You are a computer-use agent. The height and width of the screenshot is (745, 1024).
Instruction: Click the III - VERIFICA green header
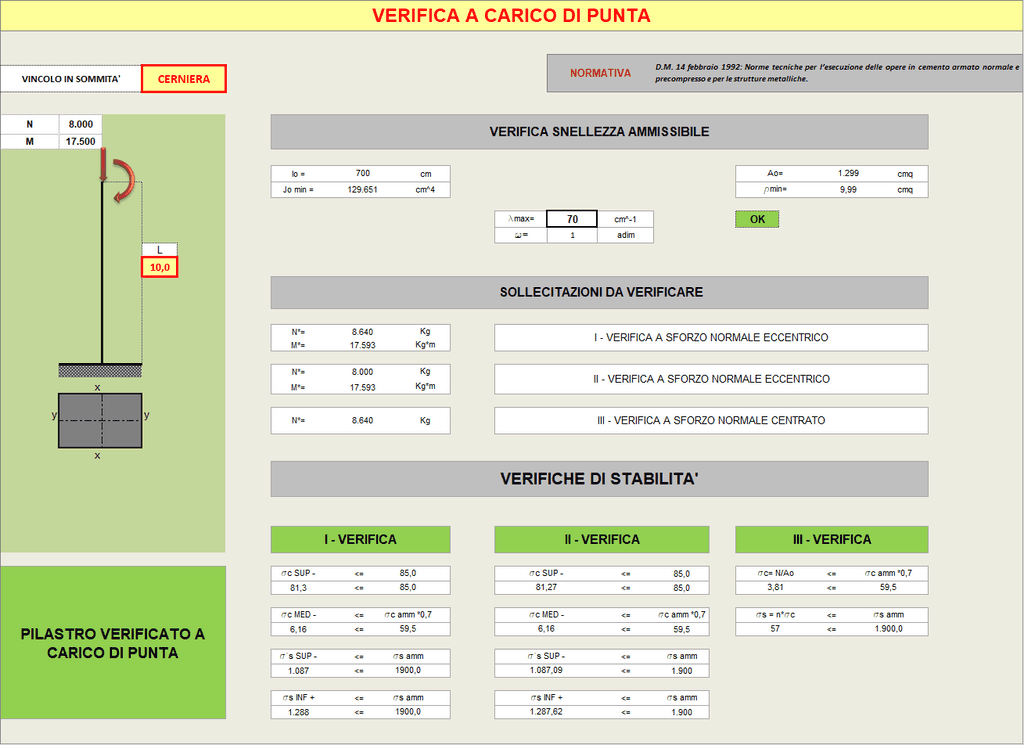[x=831, y=539]
